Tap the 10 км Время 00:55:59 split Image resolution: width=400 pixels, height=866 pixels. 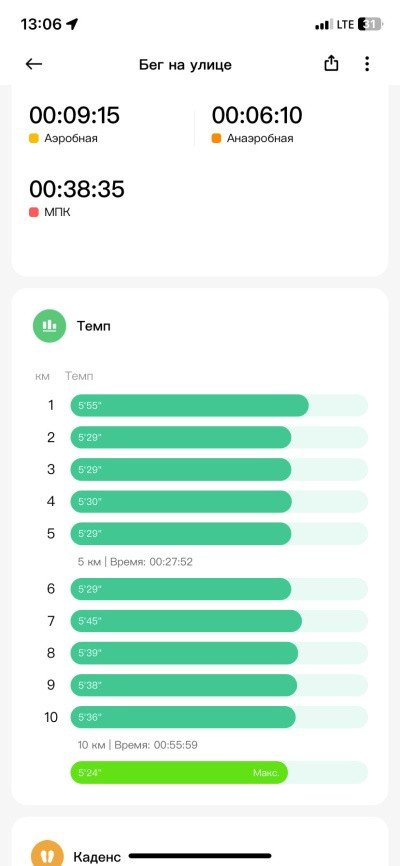pyautogui.click(x=138, y=745)
